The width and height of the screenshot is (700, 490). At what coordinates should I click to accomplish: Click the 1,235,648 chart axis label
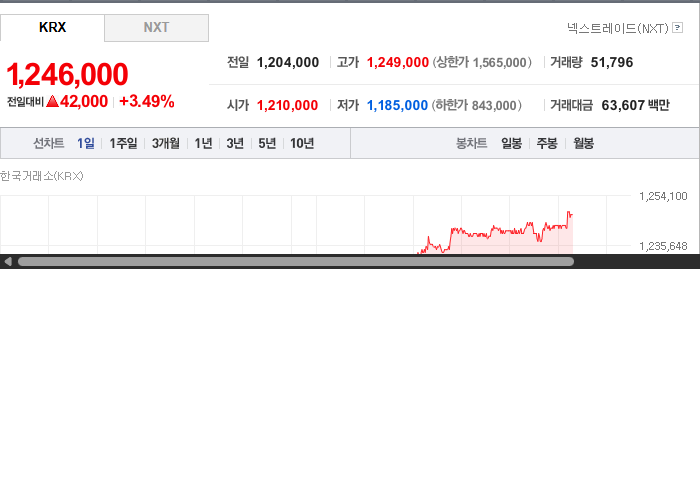point(663,246)
